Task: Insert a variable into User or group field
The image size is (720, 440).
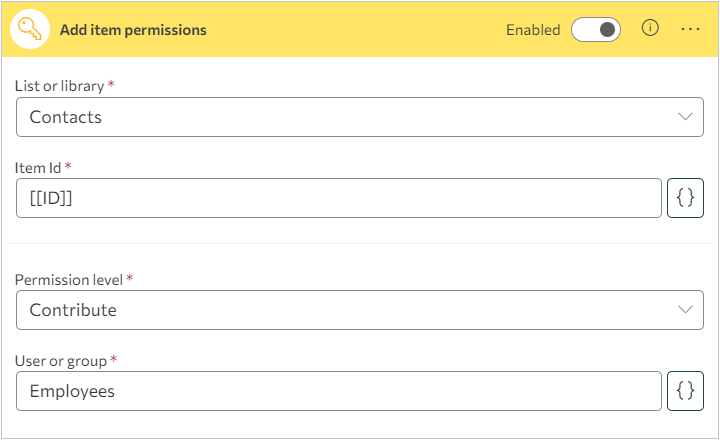Action: tap(685, 391)
